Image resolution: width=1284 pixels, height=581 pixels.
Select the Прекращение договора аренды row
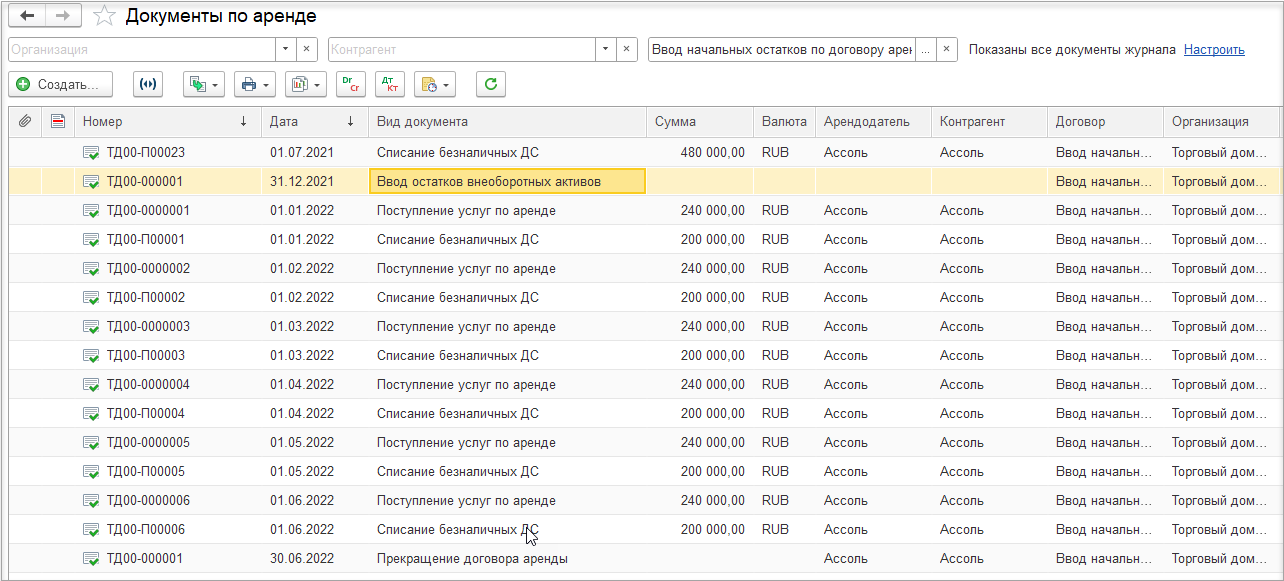click(x=644, y=559)
